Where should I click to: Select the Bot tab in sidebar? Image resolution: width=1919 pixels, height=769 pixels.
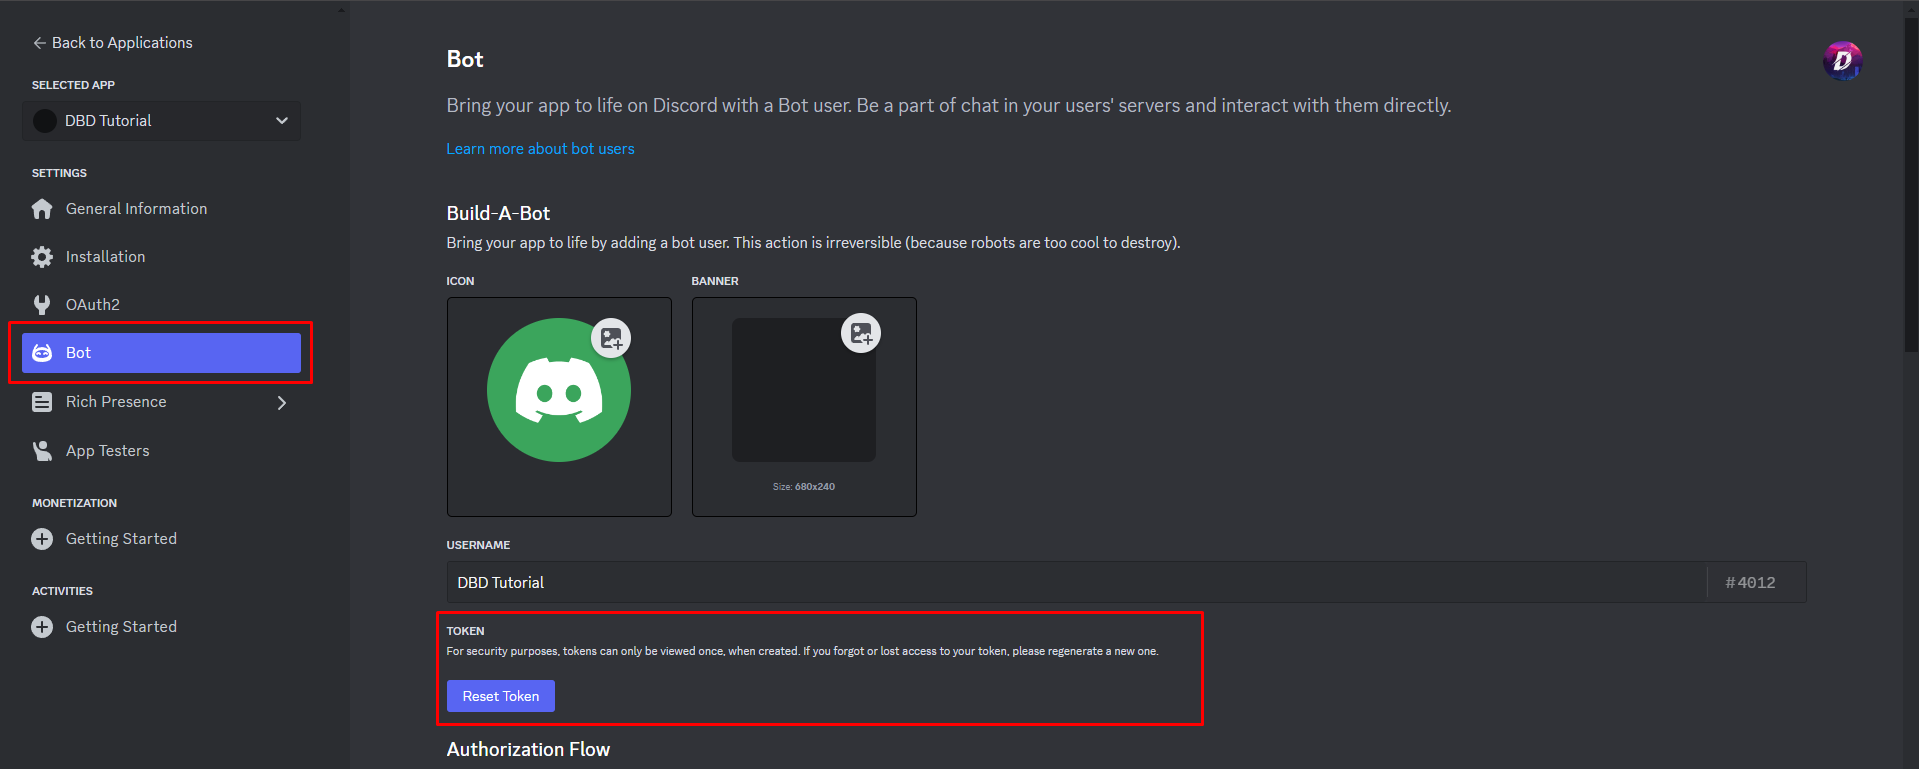161,353
